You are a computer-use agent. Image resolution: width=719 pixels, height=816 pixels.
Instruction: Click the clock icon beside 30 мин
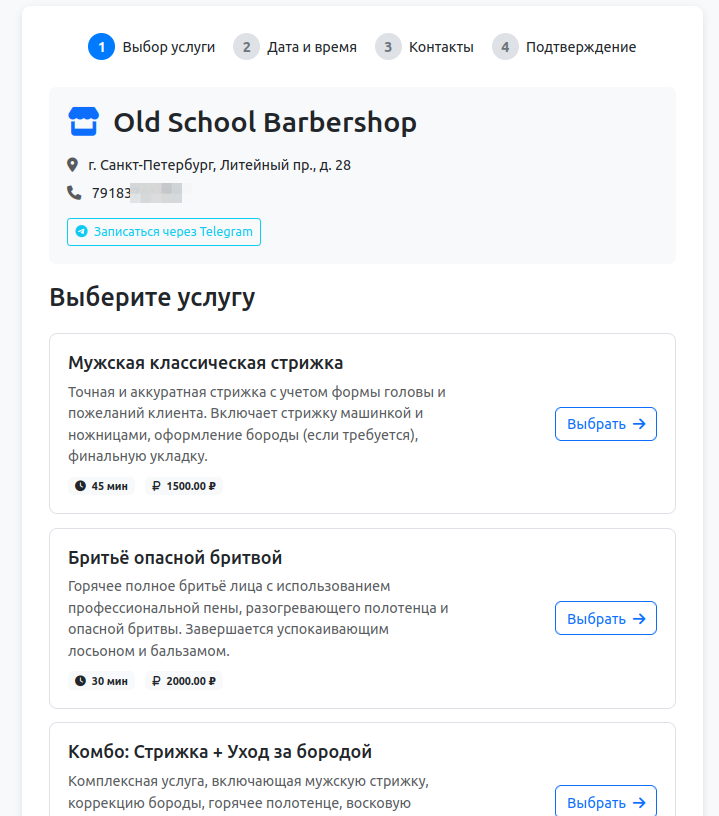click(80, 681)
